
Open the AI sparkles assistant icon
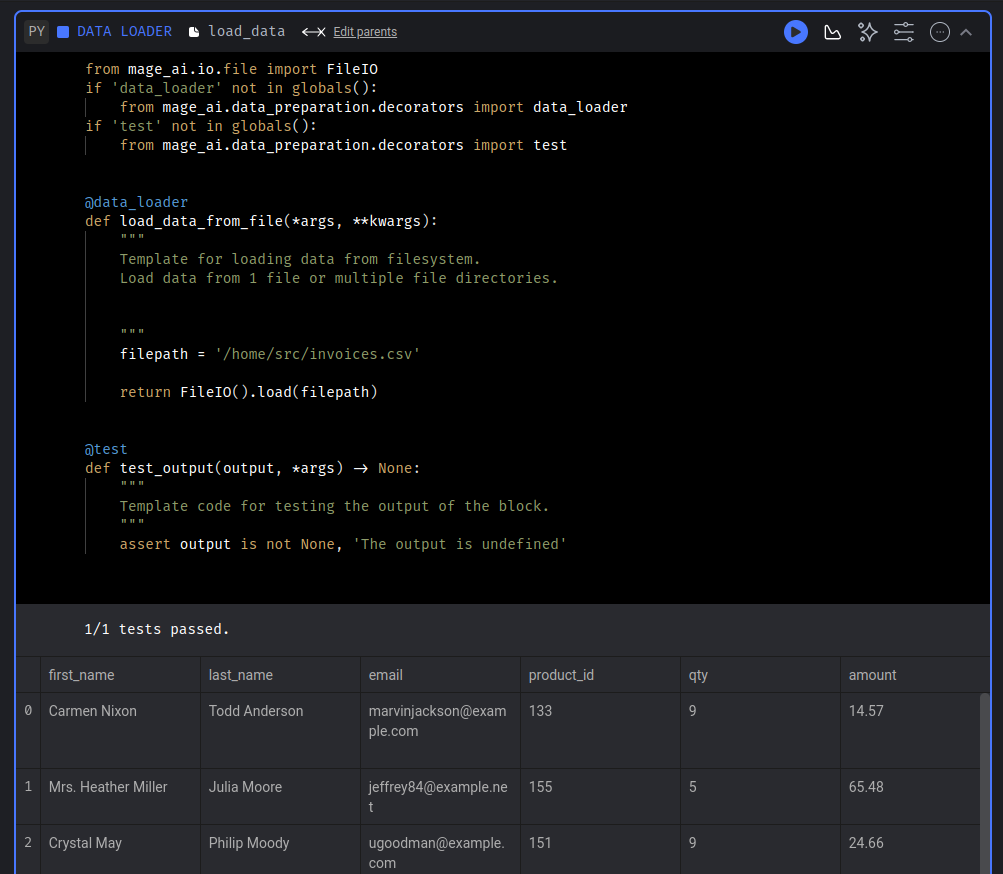coord(867,31)
